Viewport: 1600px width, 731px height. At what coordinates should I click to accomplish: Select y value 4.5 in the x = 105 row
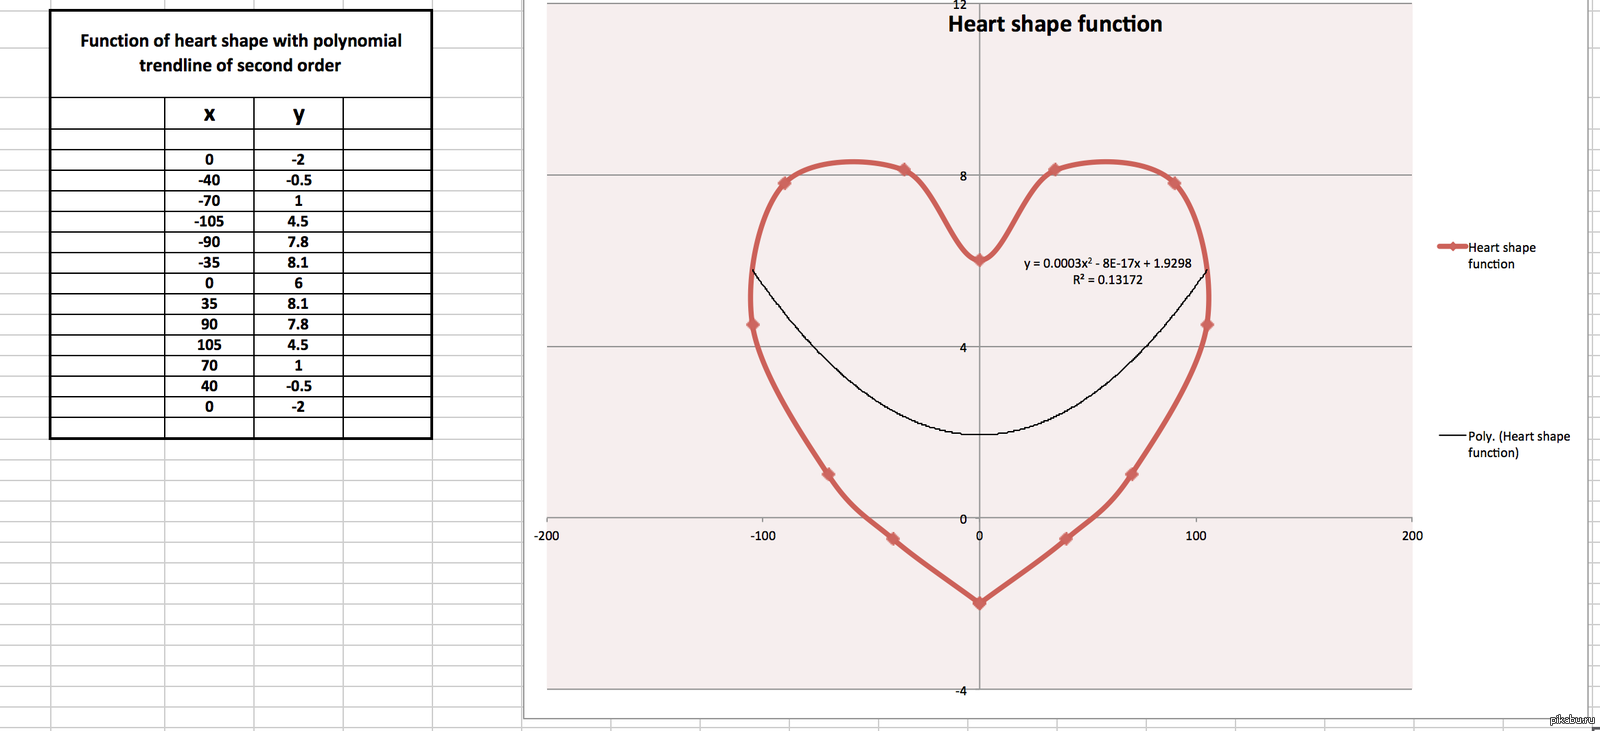pyautogui.click(x=298, y=345)
